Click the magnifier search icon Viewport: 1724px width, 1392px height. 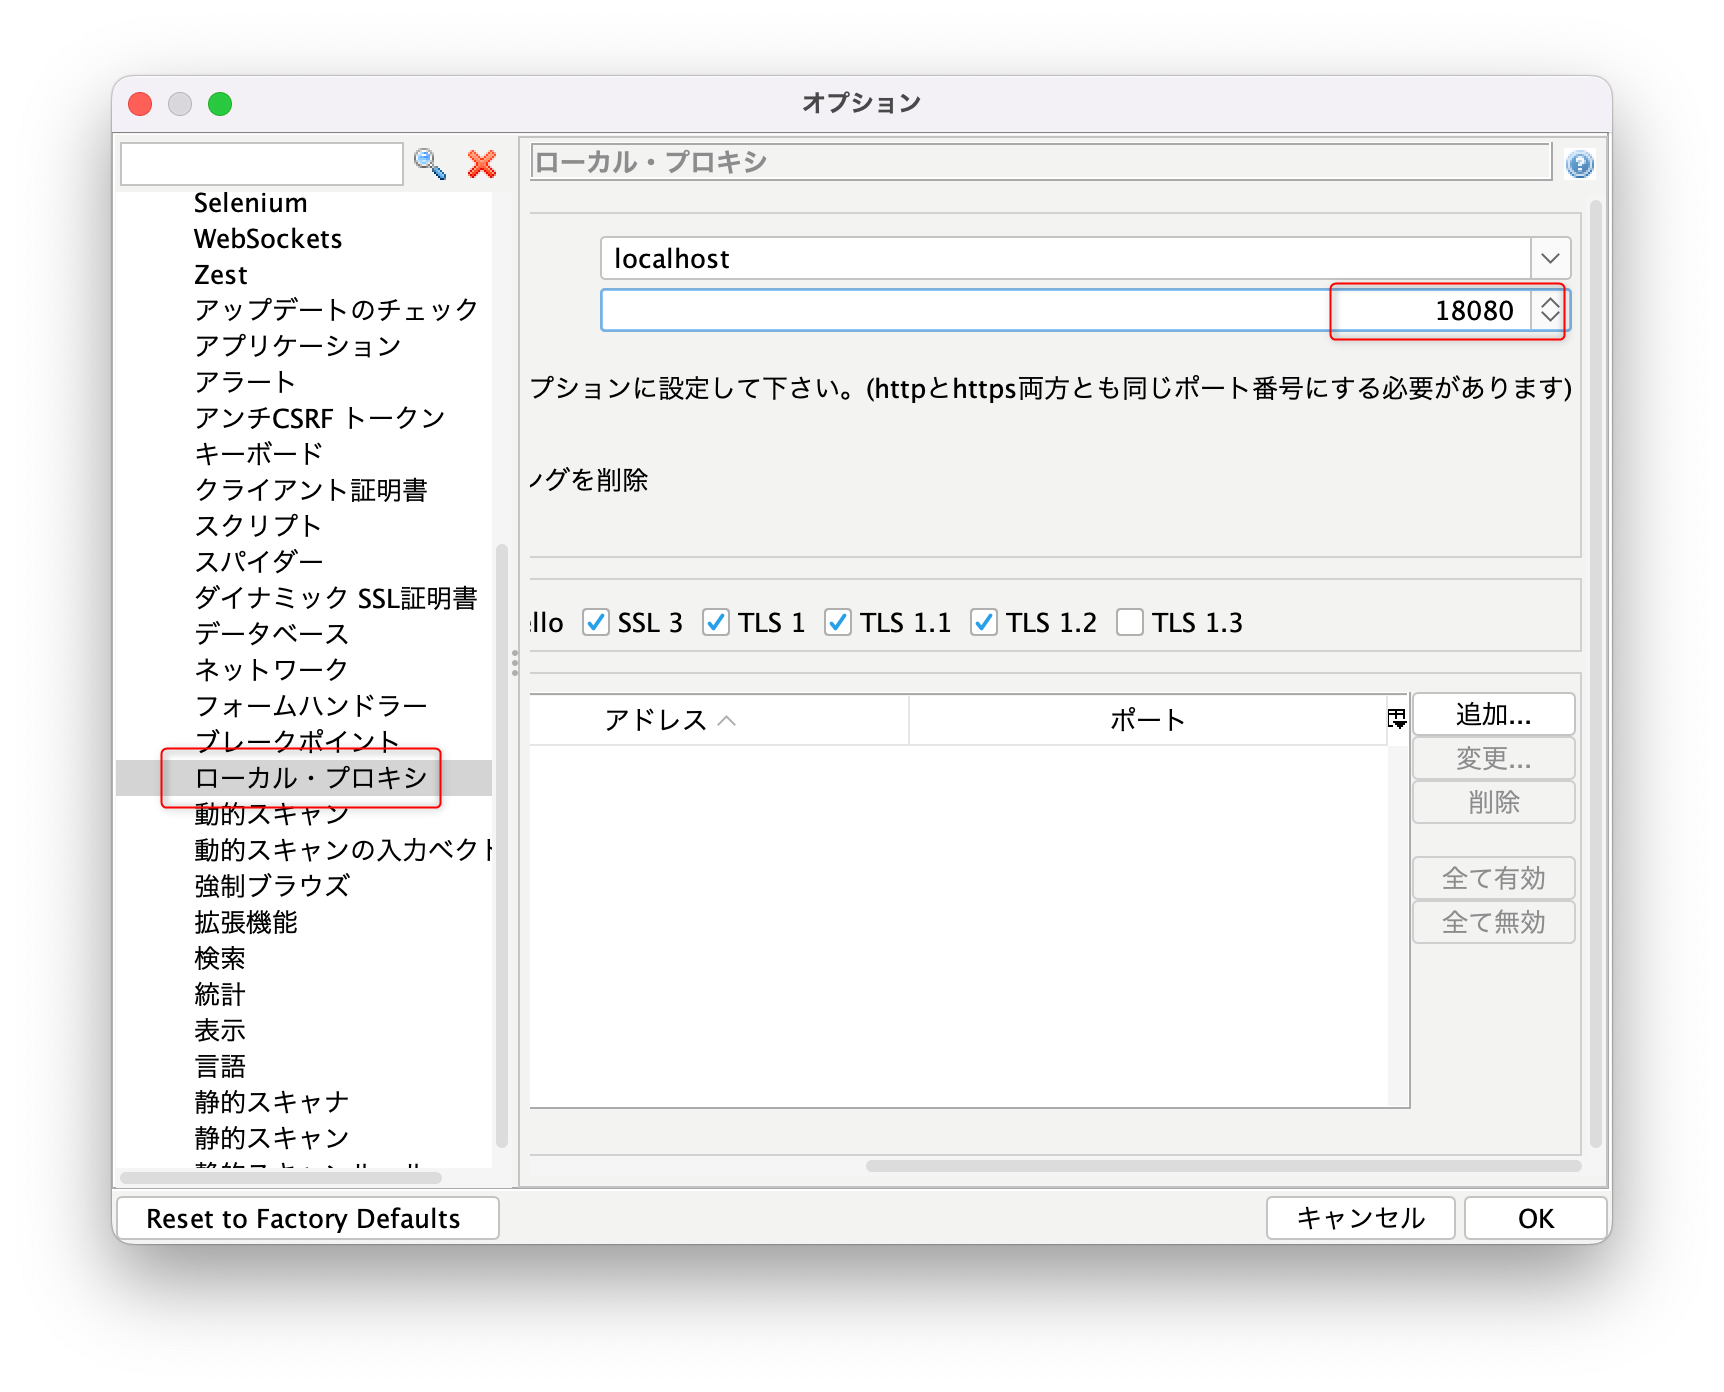tap(430, 164)
